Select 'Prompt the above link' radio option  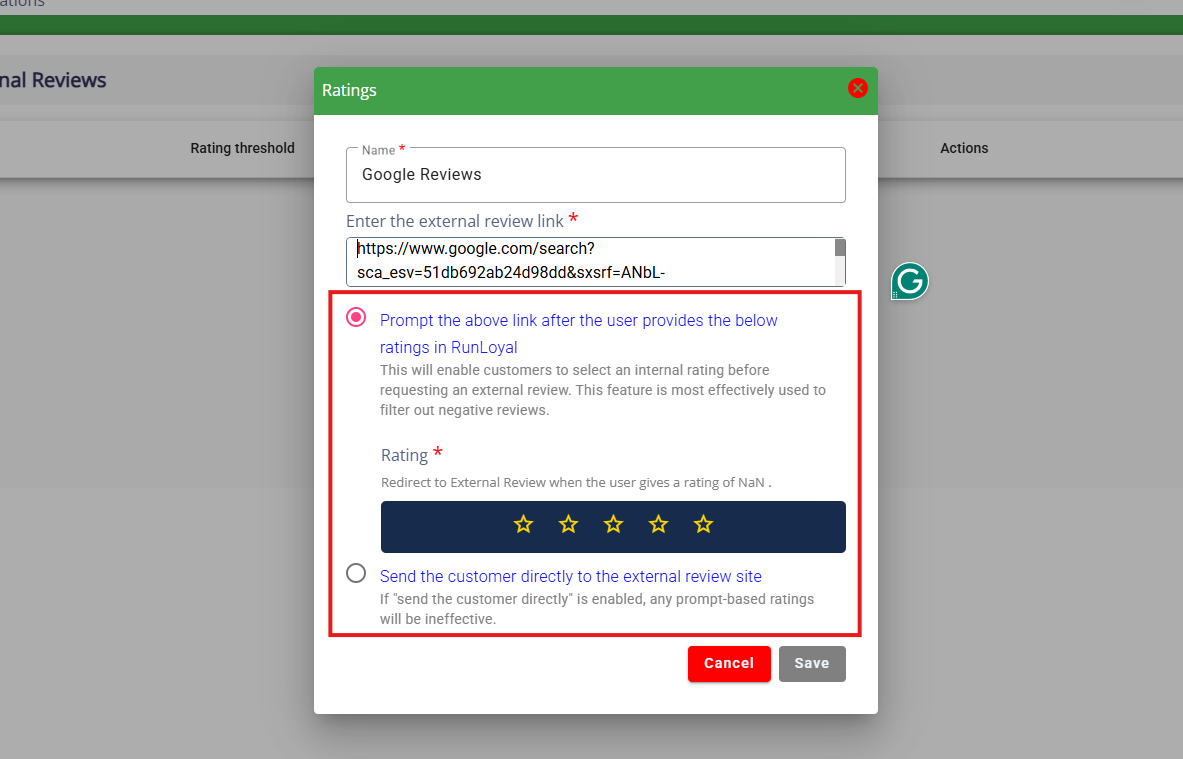pyautogui.click(x=356, y=317)
